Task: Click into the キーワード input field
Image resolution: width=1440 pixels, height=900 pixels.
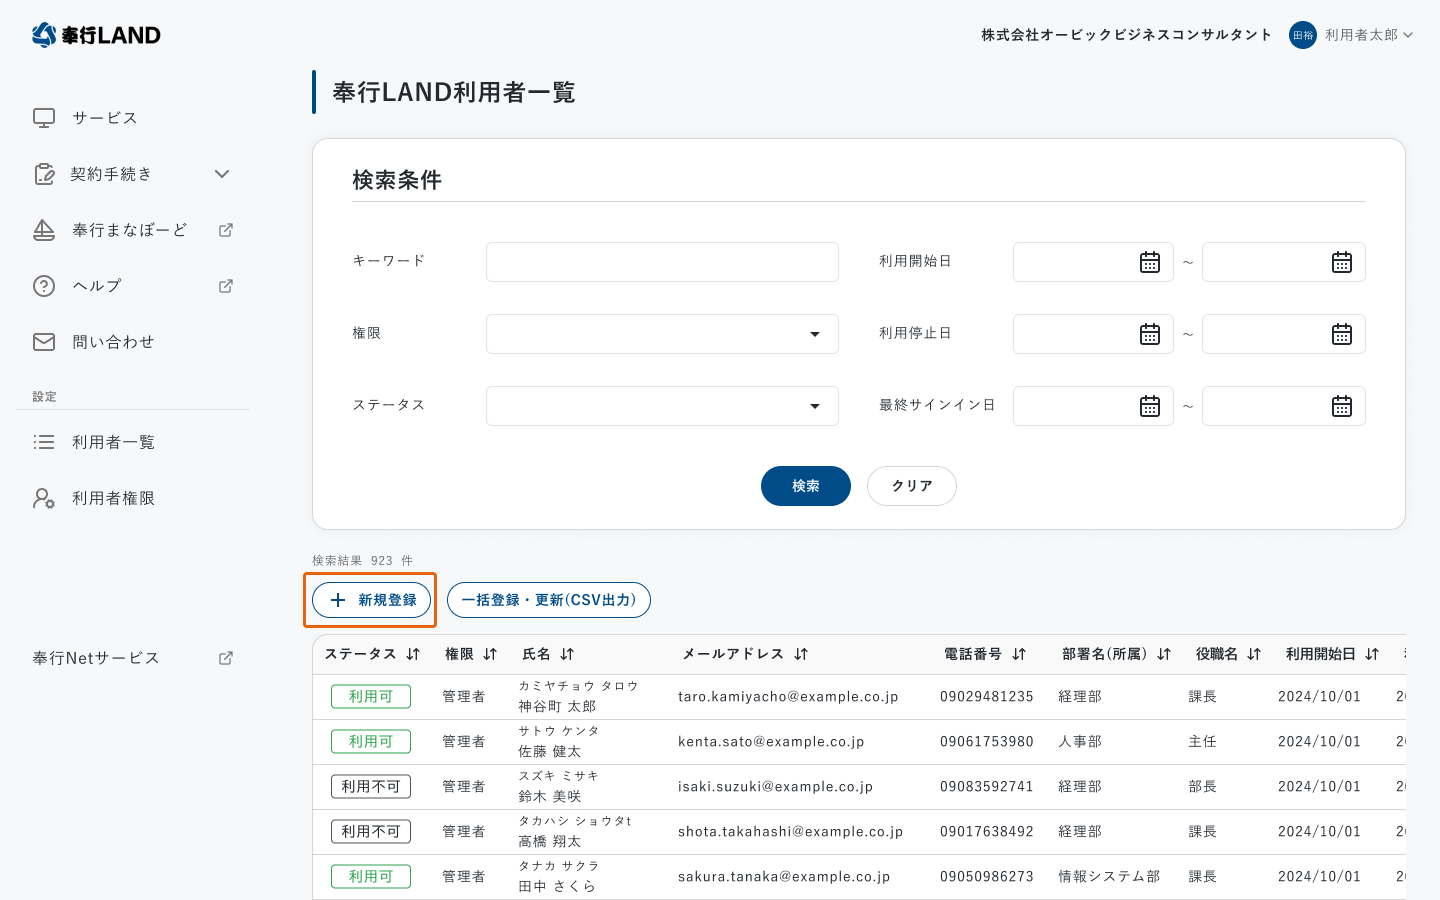Action: [x=662, y=262]
